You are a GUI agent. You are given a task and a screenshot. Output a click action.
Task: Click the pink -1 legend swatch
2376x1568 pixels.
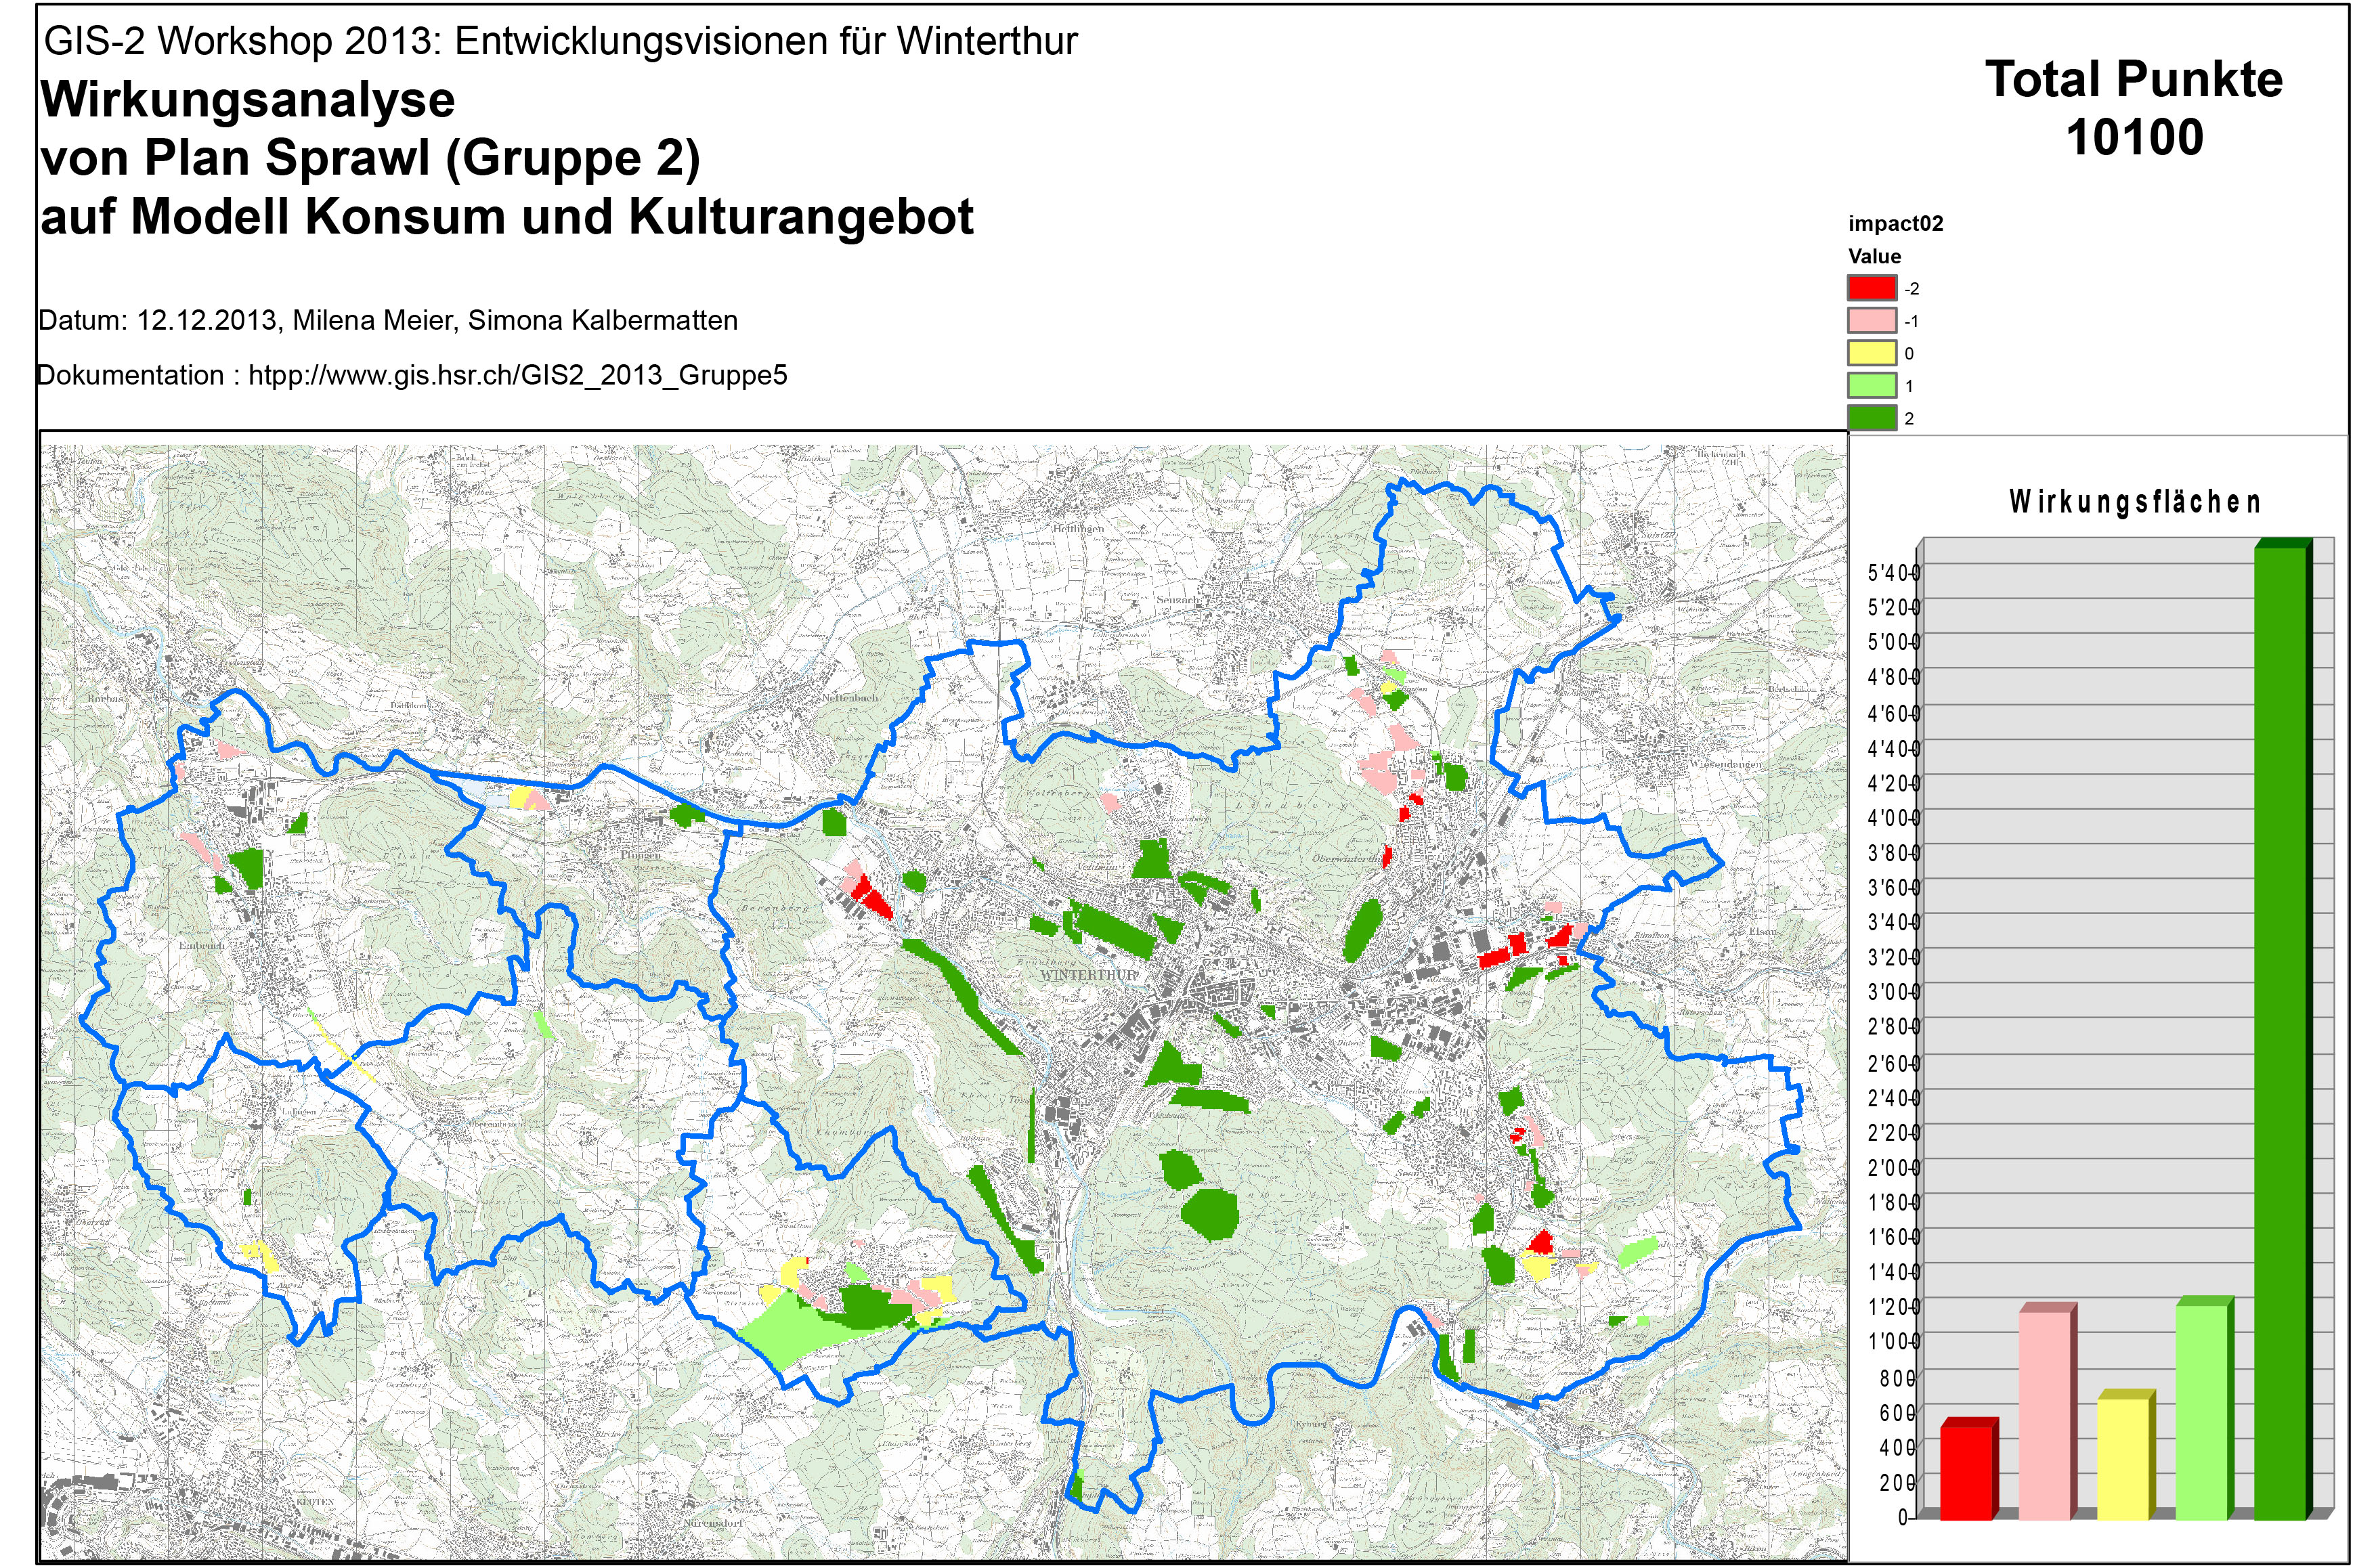click(1871, 321)
